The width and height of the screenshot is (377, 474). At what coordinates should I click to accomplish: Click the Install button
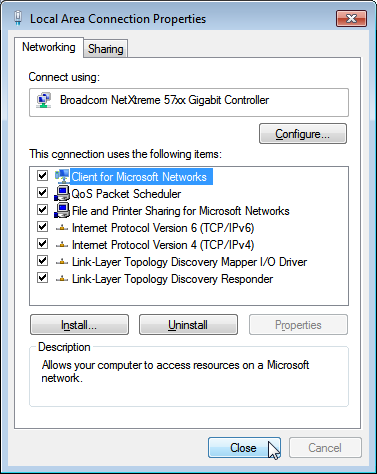pyautogui.click(x=79, y=325)
